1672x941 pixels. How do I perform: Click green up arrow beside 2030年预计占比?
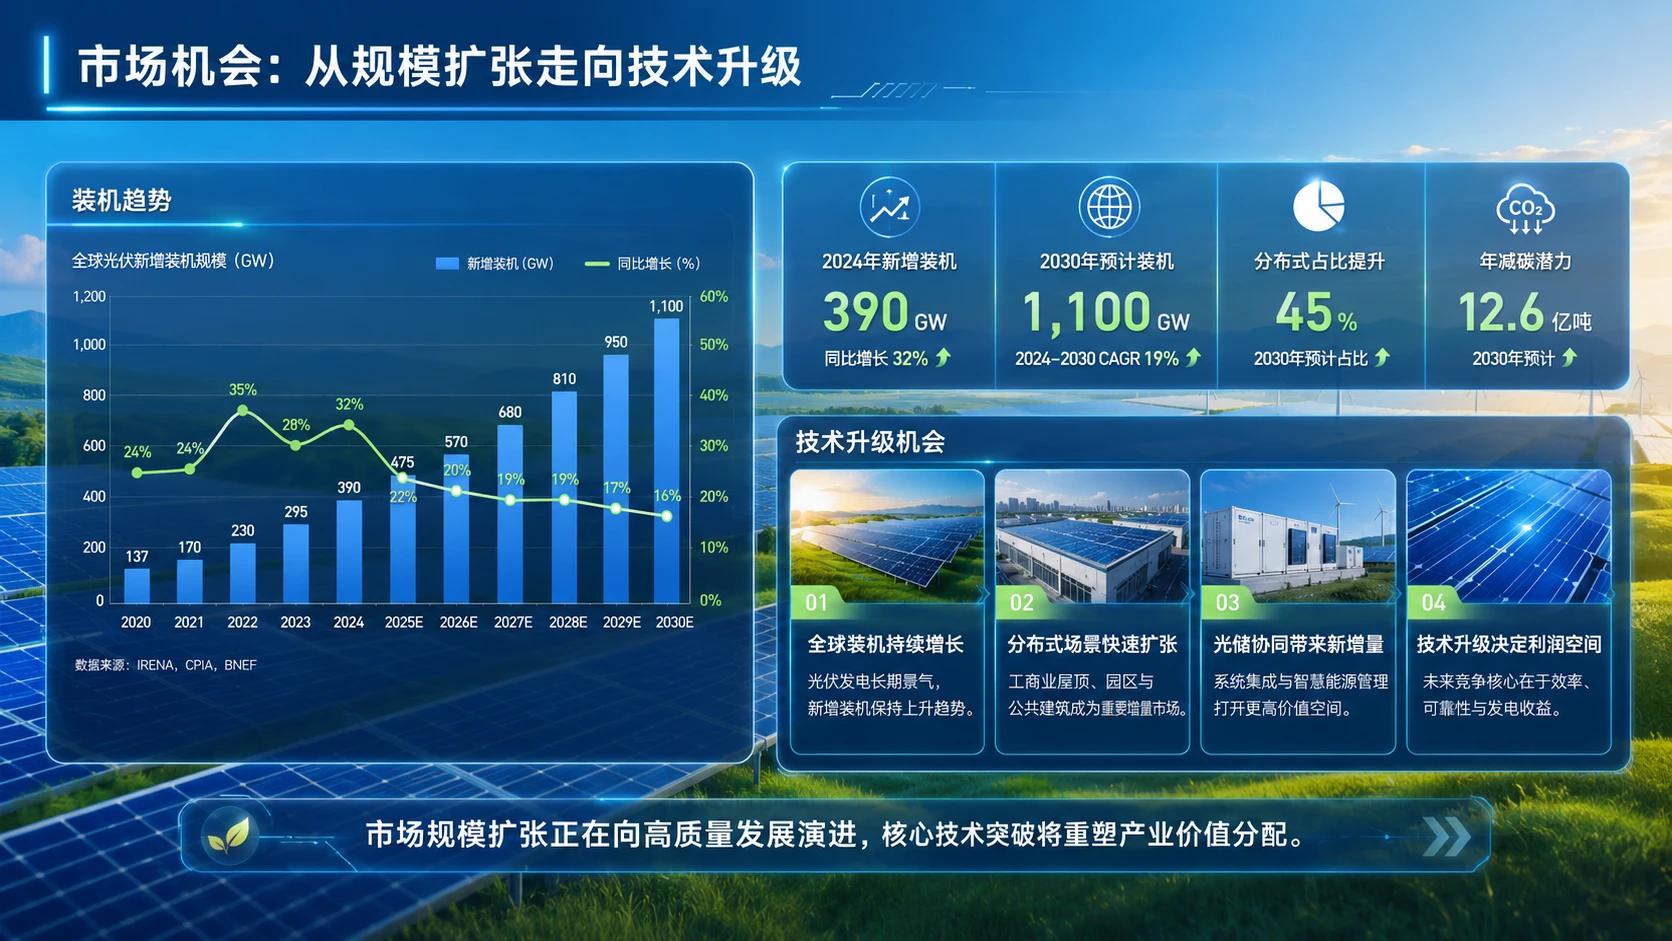(x=1382, y=357)
